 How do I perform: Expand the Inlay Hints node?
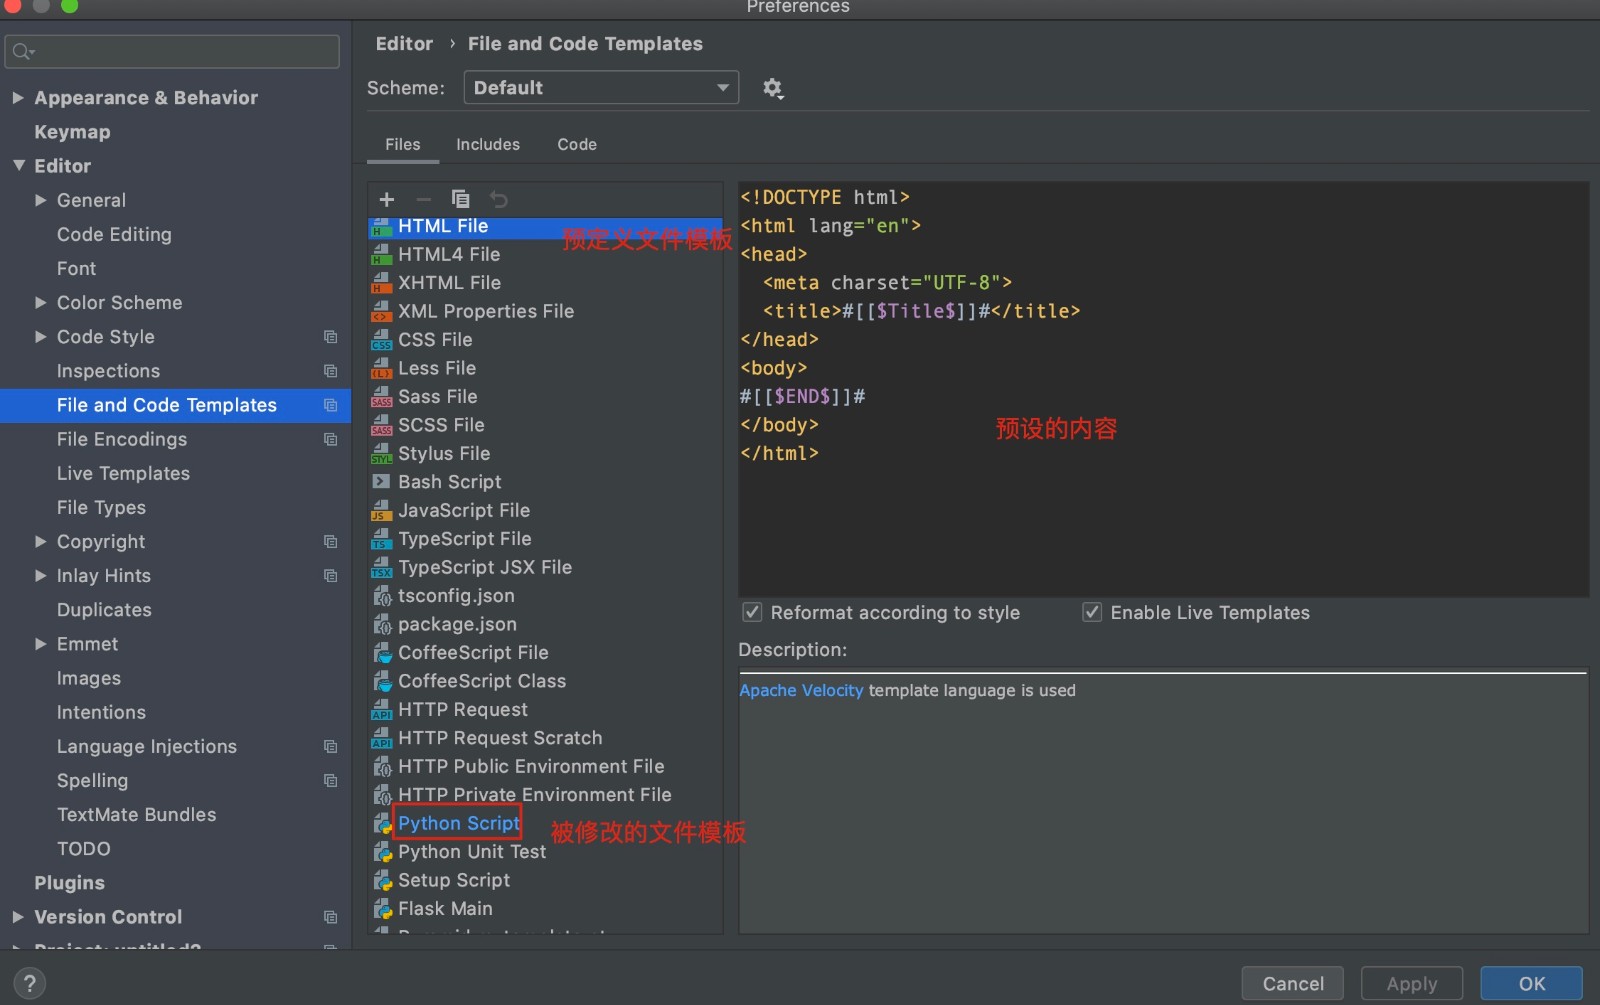point(41,576)
